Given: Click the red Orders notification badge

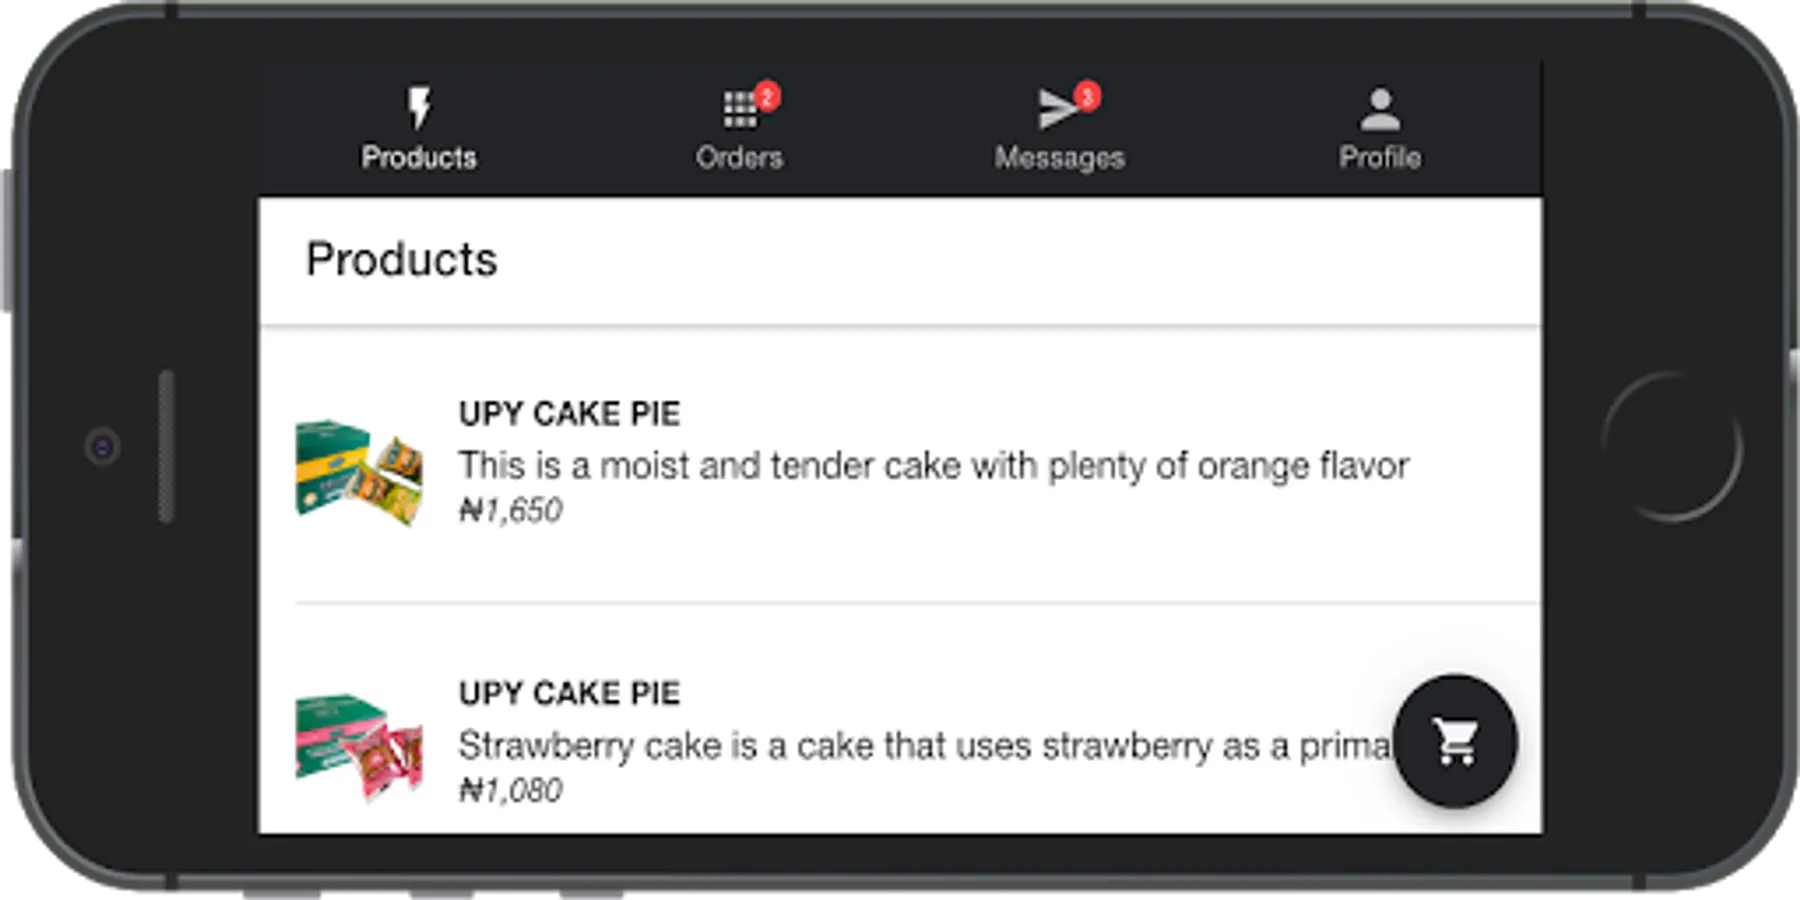Looking at the screenshot, I should pyautogui.click(x=767, y=96).
